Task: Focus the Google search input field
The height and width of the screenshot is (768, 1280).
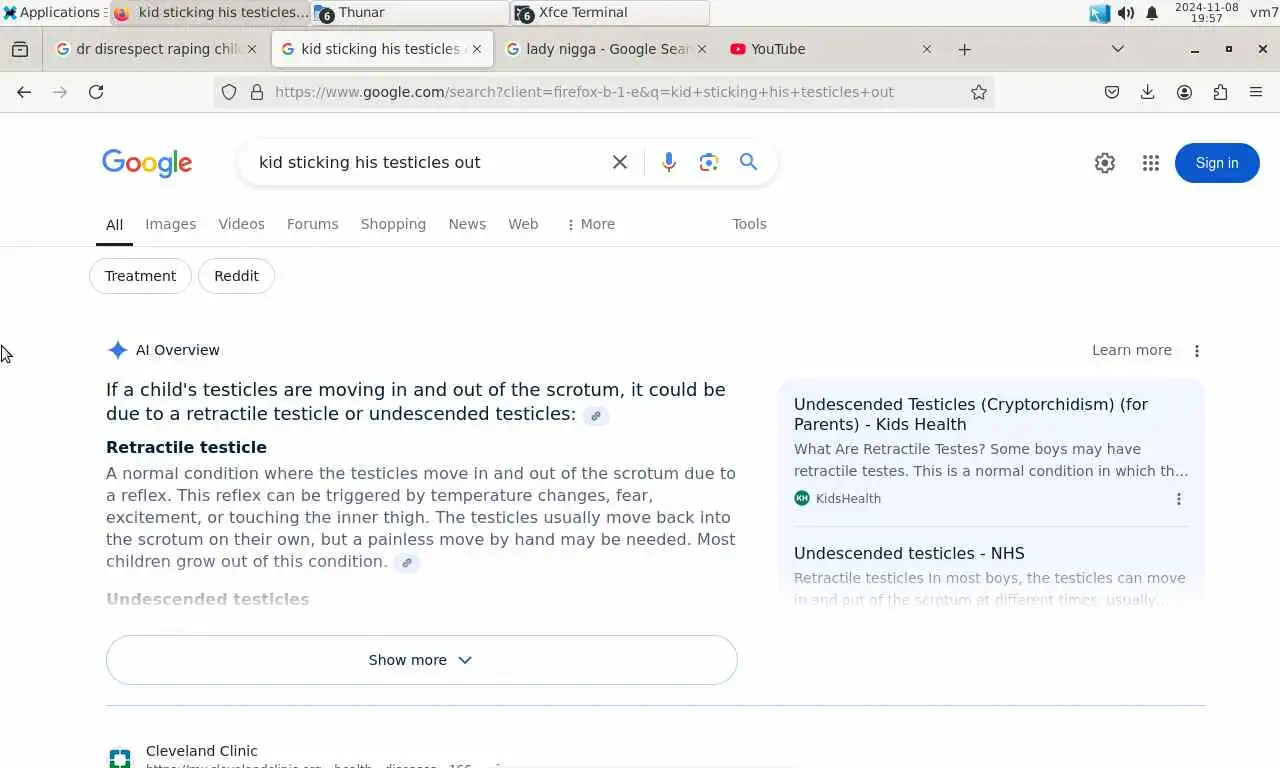Action: [x=425, y=162]
